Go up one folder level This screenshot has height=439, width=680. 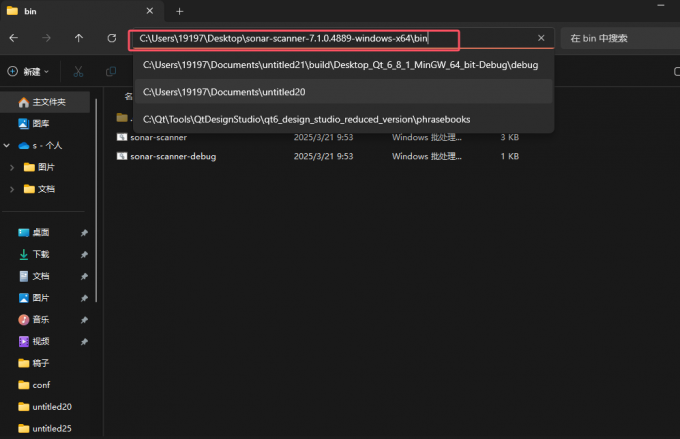tap(78, 38)
